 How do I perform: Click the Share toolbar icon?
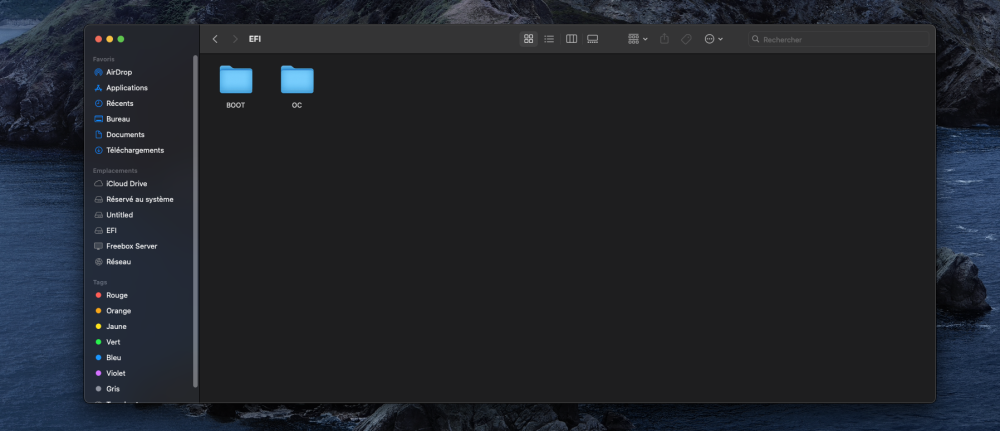click(664, 39)
